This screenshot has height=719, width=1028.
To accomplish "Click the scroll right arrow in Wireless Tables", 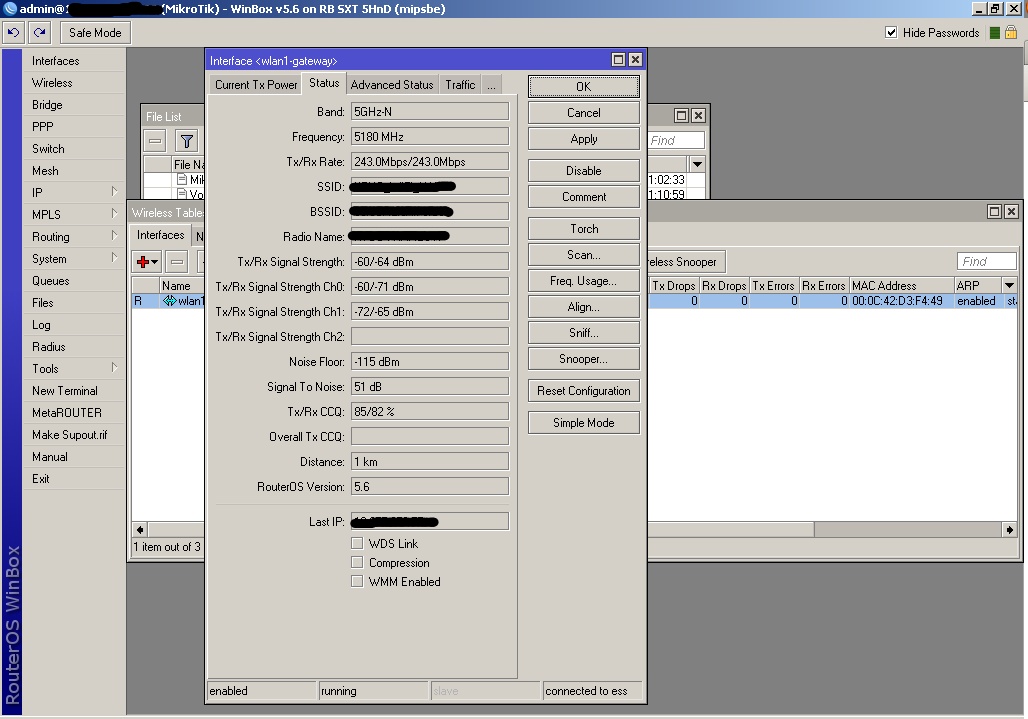I will [x=1010, y=530].
